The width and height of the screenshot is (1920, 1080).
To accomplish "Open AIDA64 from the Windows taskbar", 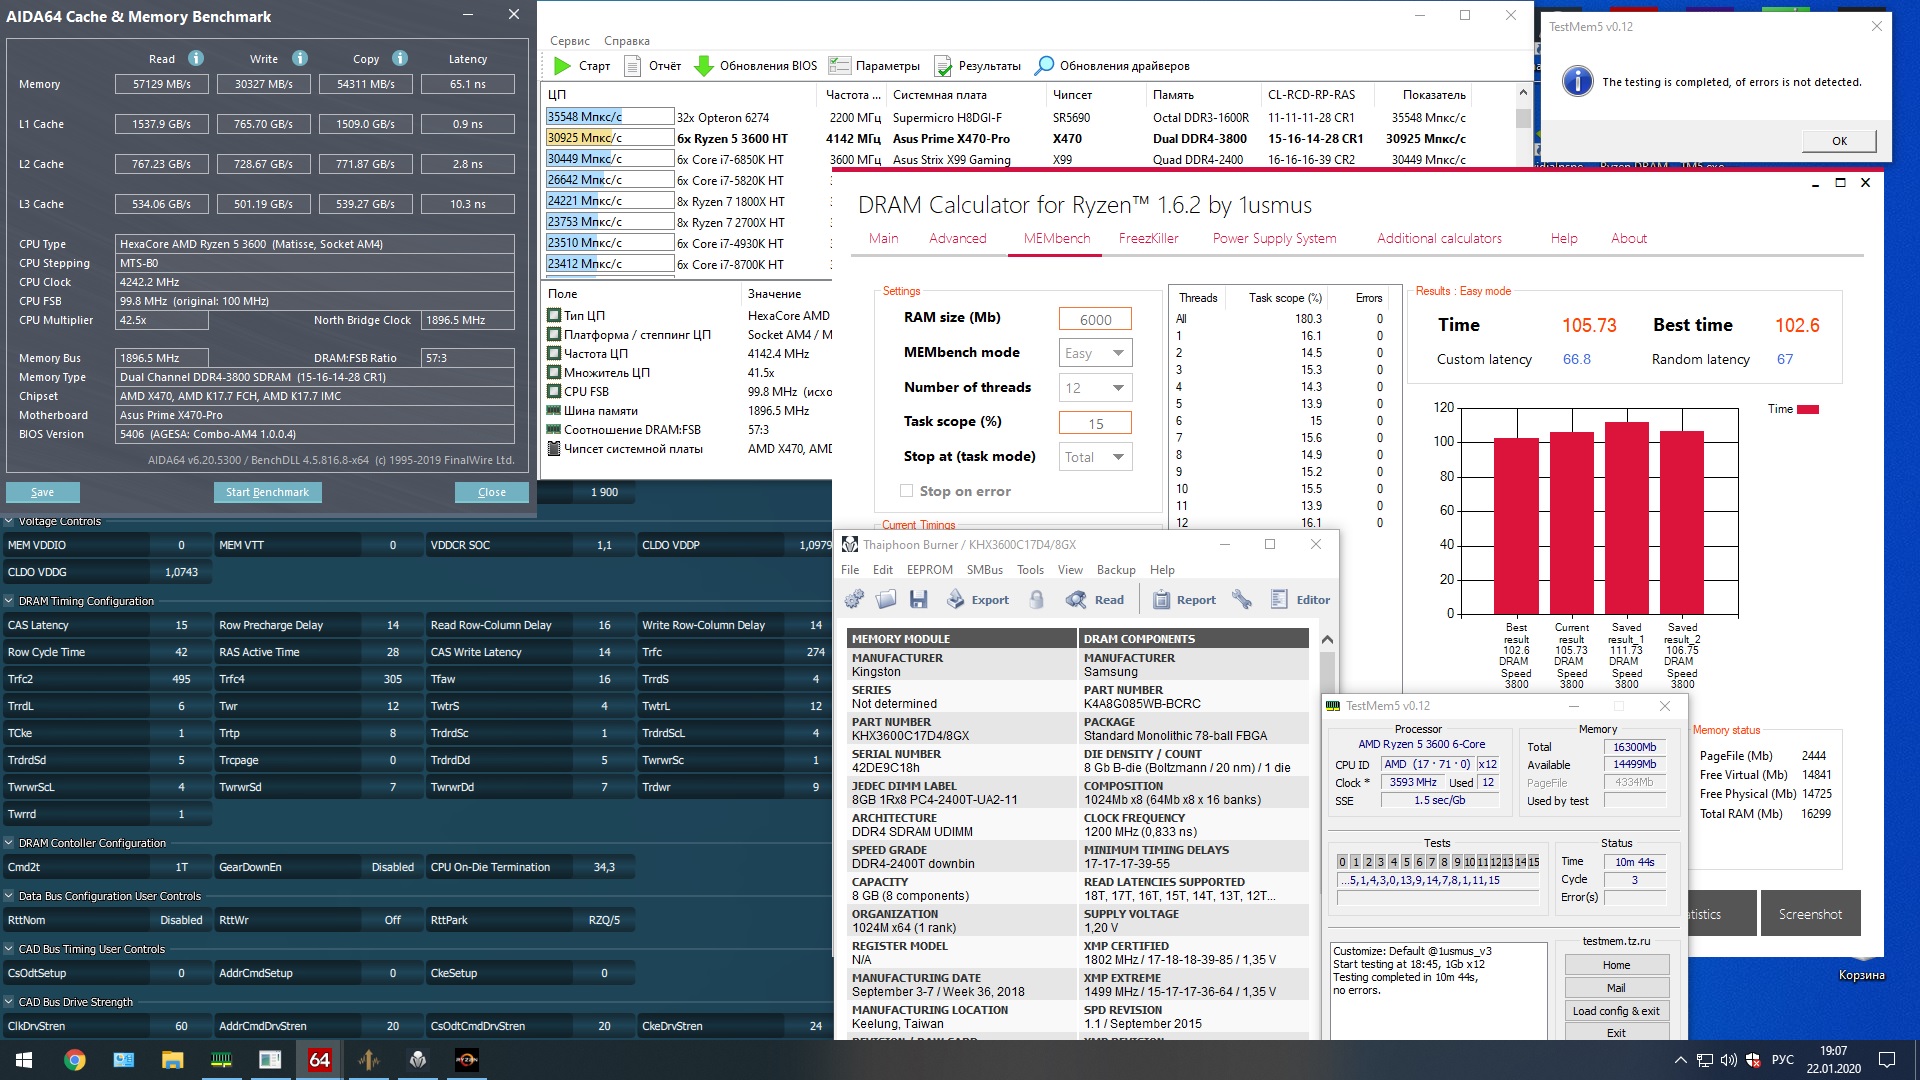I will click(319, 1060).
